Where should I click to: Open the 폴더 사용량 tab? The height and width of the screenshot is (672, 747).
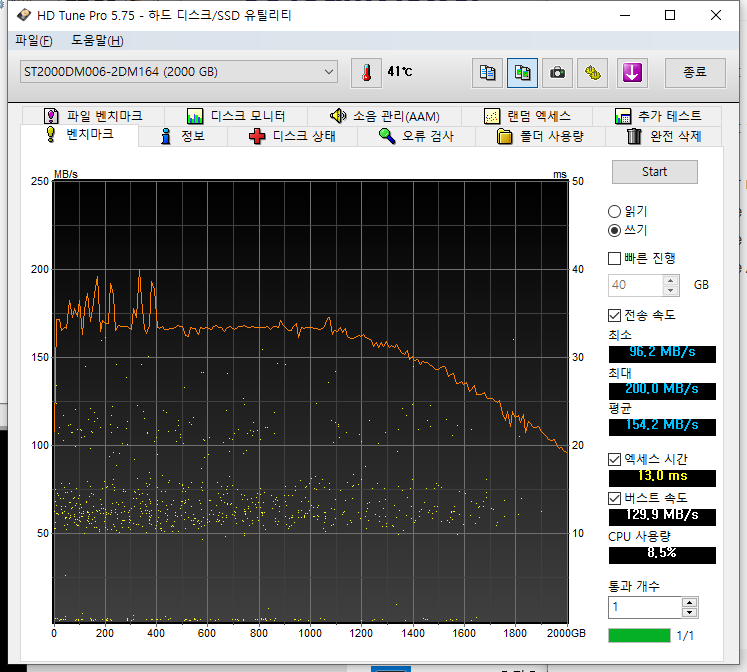(x=540, y=136)
